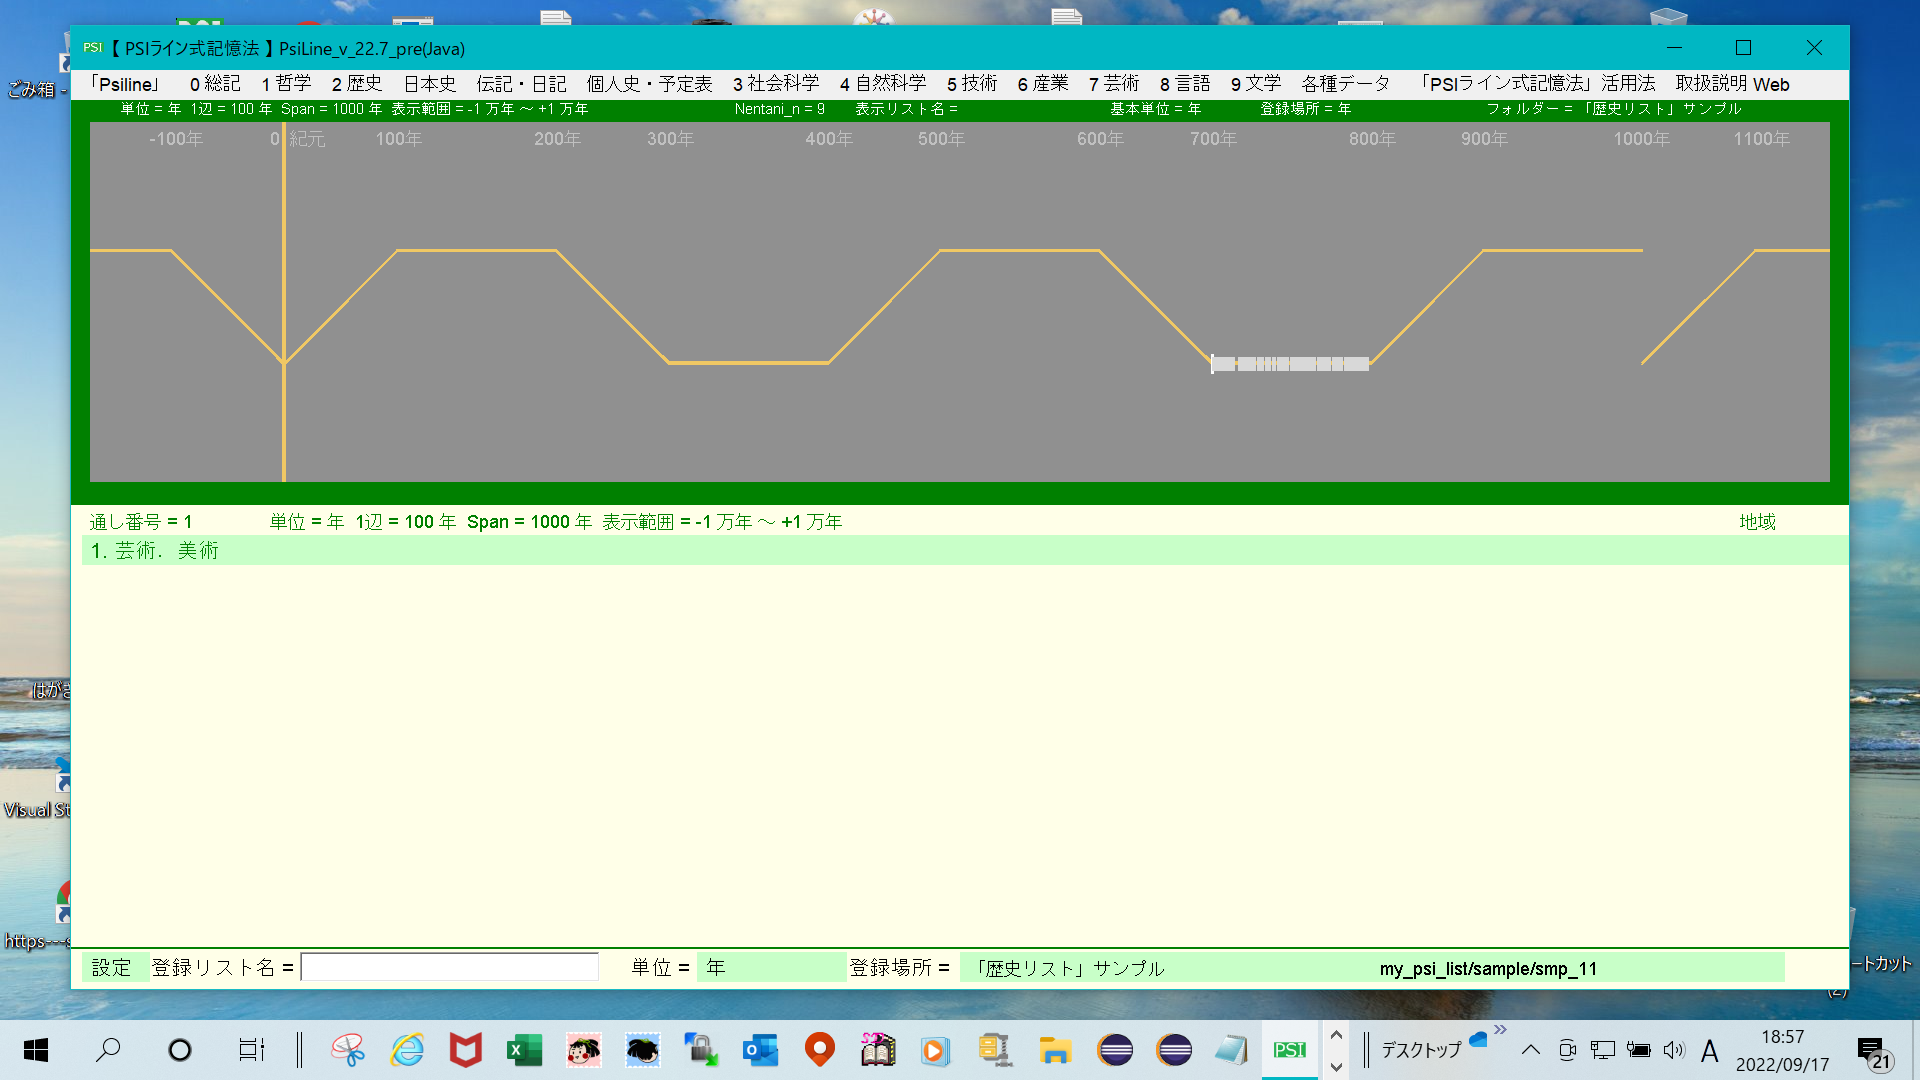Image resolution: width=1920 pixels, height=1080 pixels.
Task: Switch to PSI app in taskbar
Action: [x=1290, y=1050]
